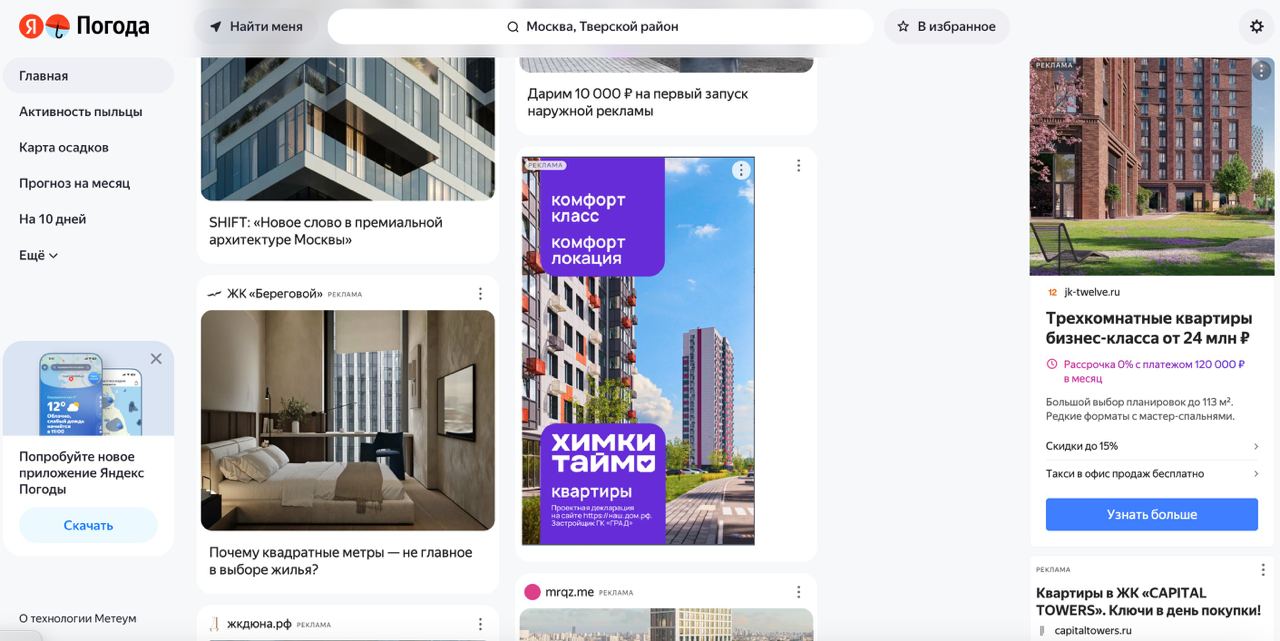The image size is (1280, 641).
Task: Open the «Трехкомнатные квартиры бизнес-класса» headline
Action: (1149, 328)
